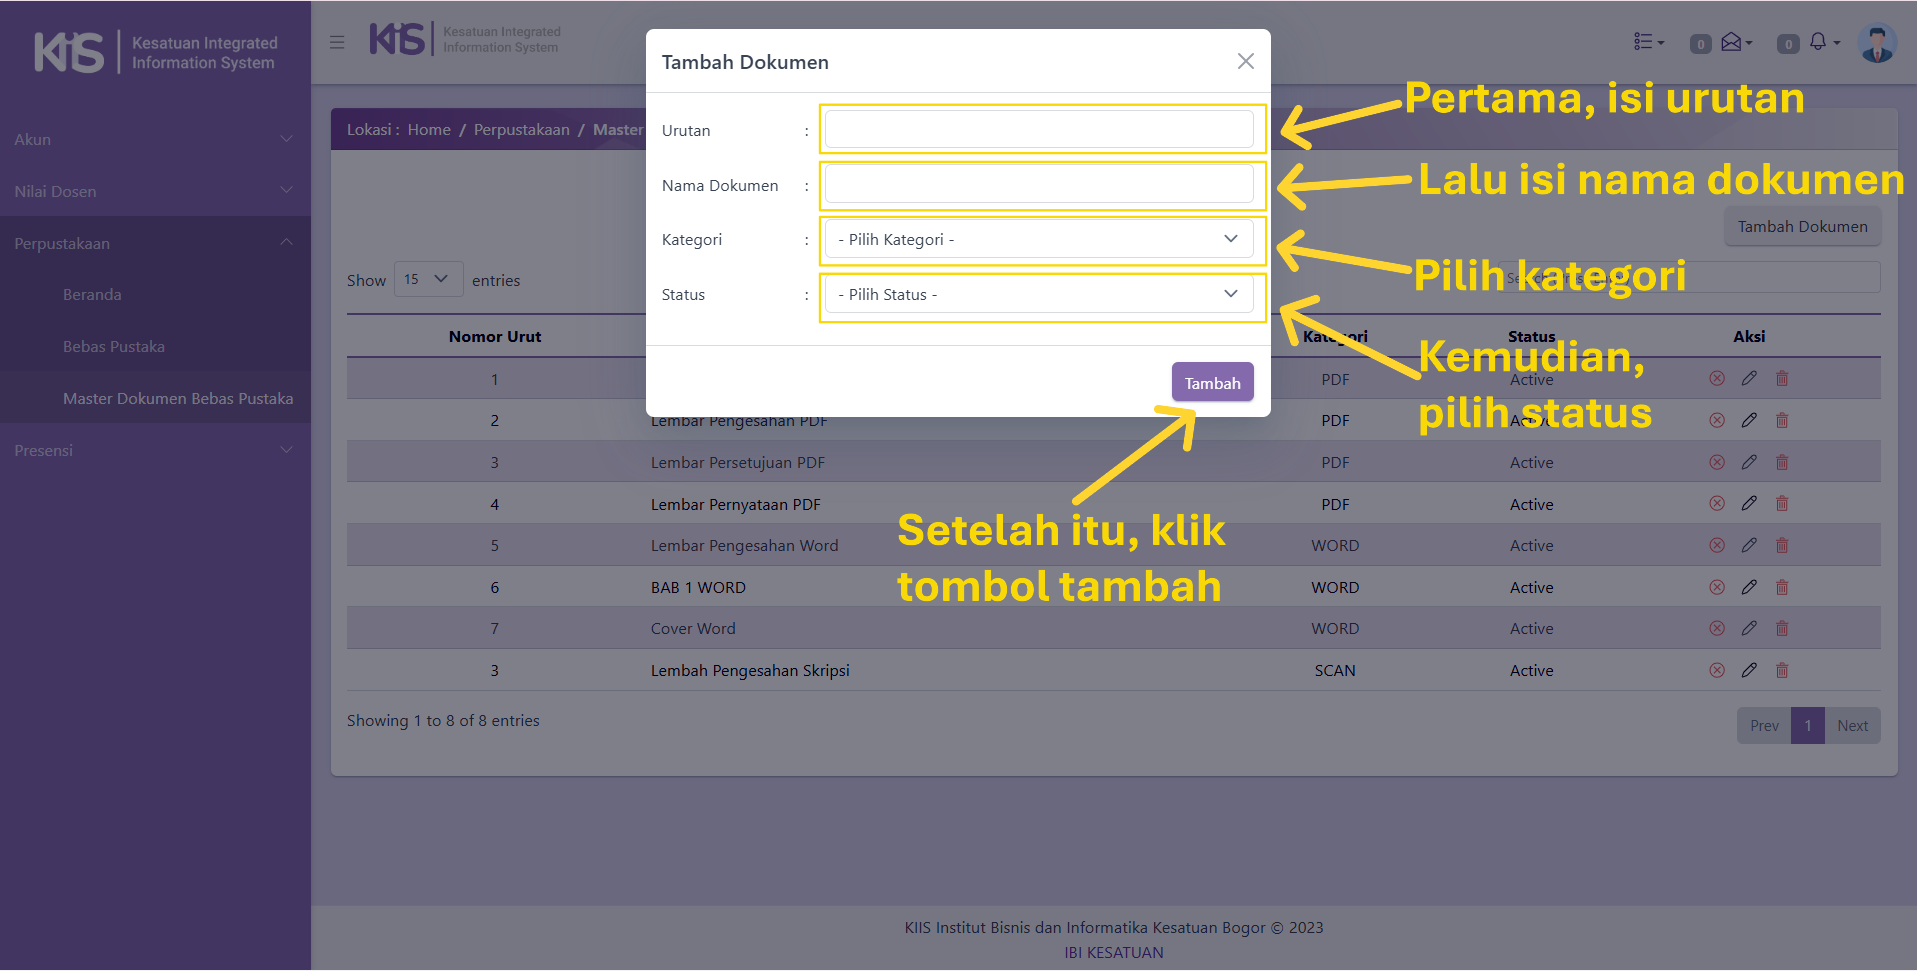Viewport: 1917px width, 971px height.
Task: Open the Pilih Kategori dropdown
Action: pos(1038,239)
